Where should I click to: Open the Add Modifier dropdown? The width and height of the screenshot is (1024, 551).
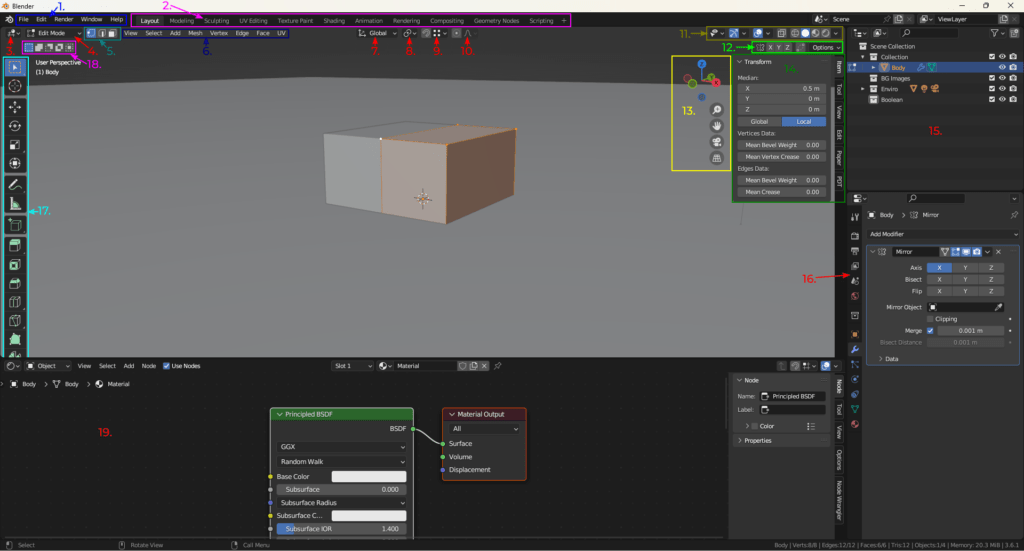[x=942, y=232]
